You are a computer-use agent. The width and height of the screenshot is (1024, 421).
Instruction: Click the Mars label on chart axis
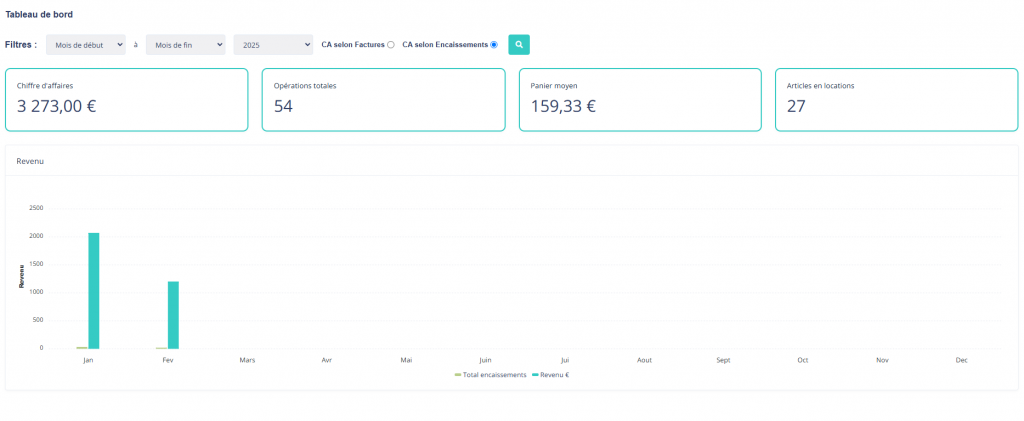click(247, 360)
